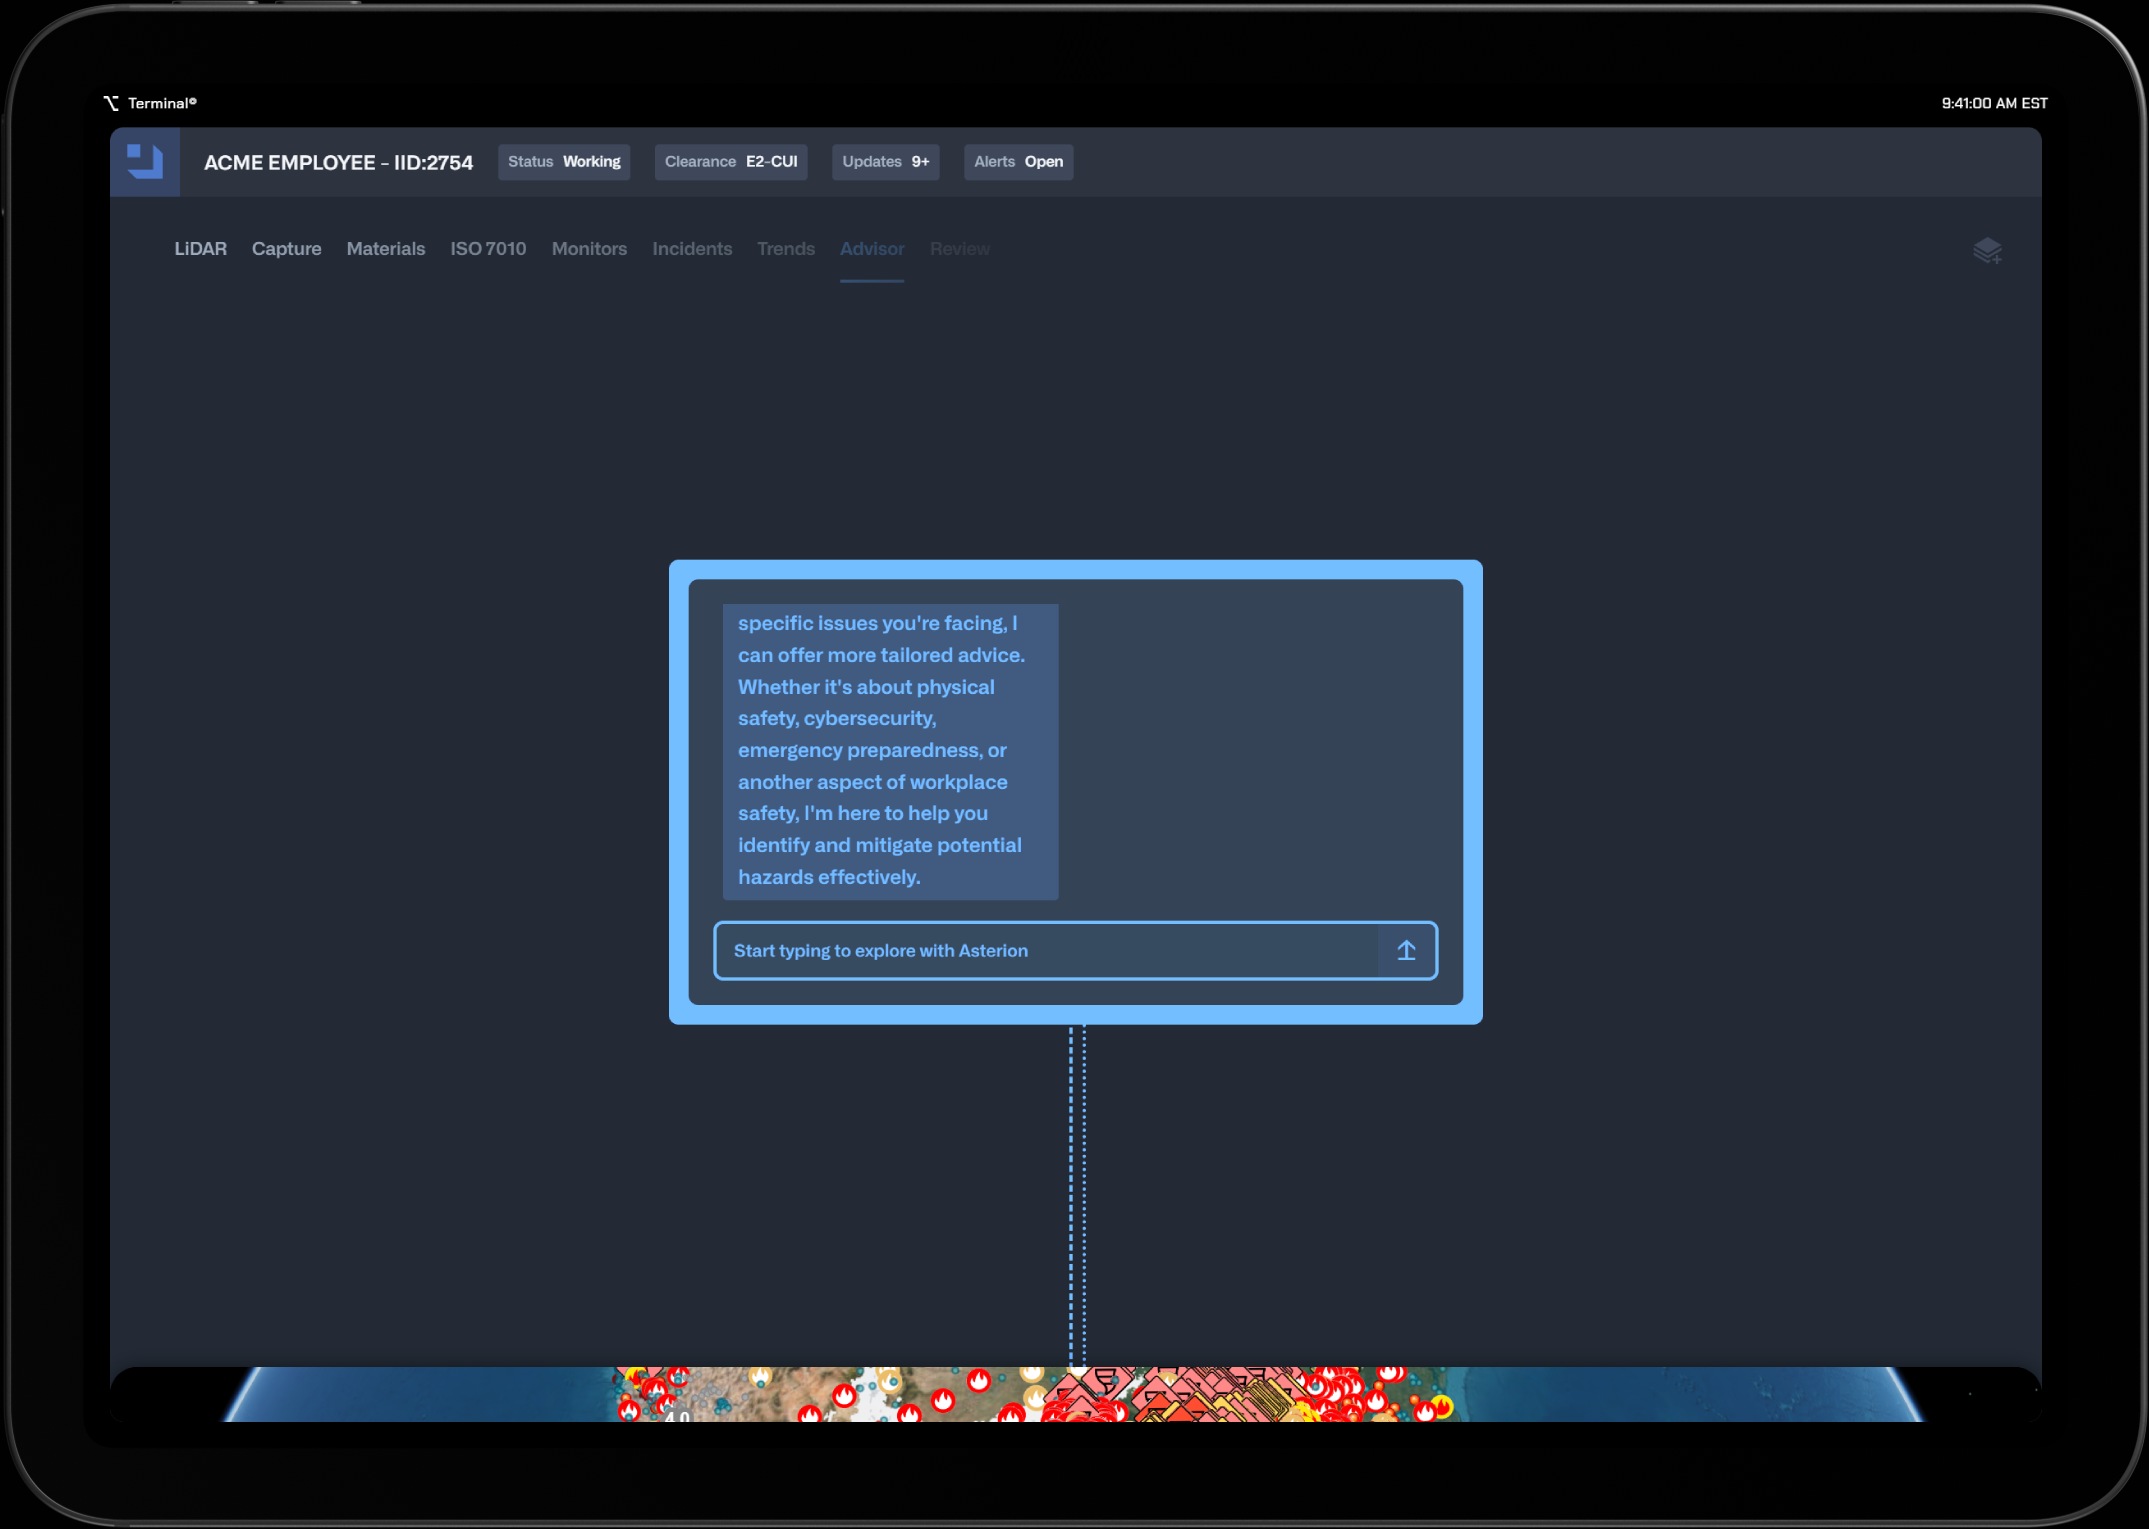The image size is (2149, 1529).
Task: Open the Status Working badge
Action: [564, 162]
